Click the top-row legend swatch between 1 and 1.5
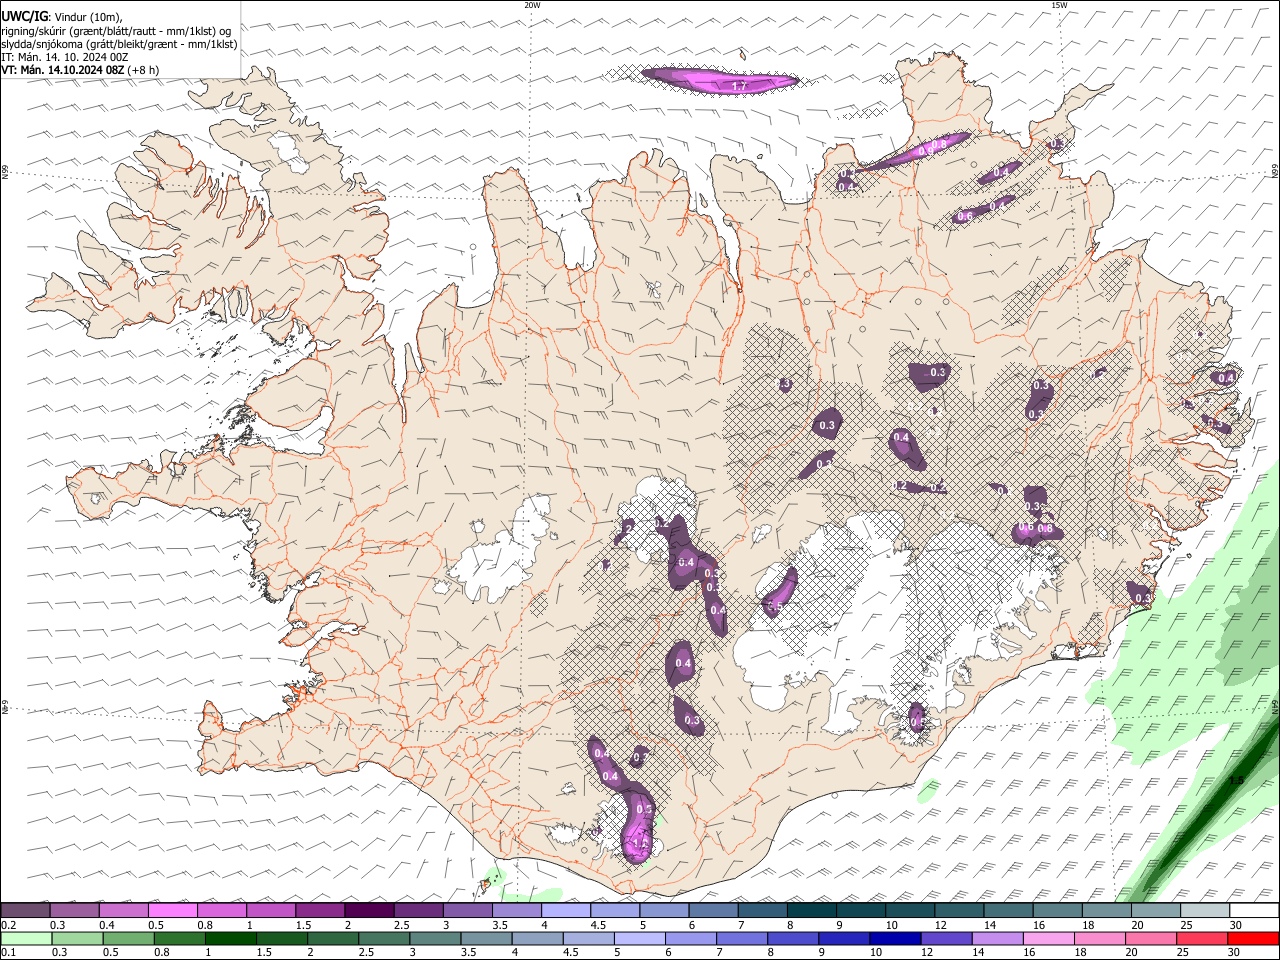 point(272,911)
